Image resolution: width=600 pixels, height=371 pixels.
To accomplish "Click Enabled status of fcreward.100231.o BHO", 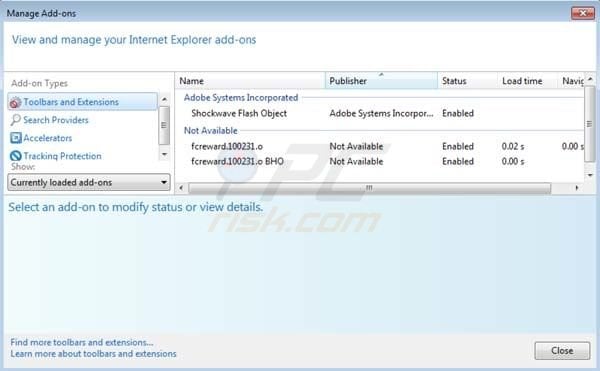I will (x=458, y=161).
